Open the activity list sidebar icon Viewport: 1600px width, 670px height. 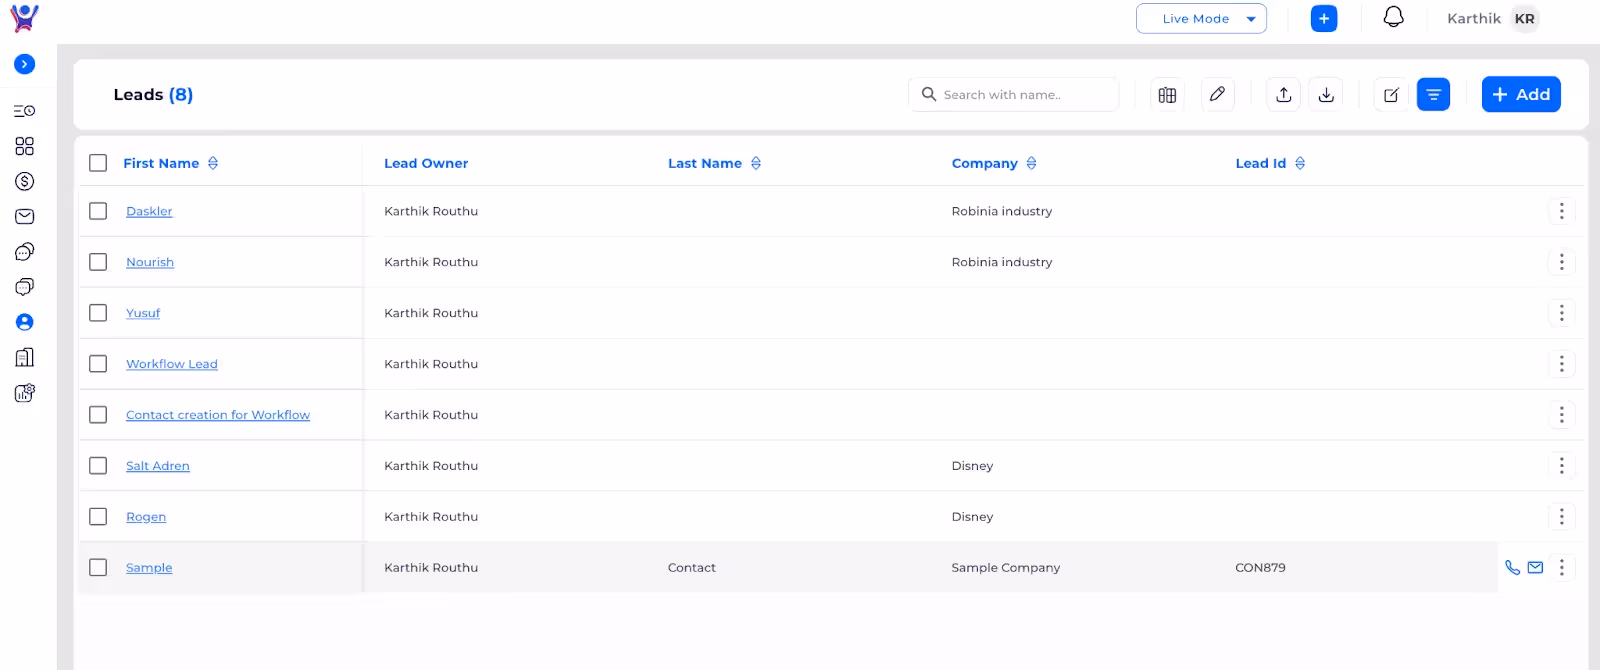(x=25, y=111)
